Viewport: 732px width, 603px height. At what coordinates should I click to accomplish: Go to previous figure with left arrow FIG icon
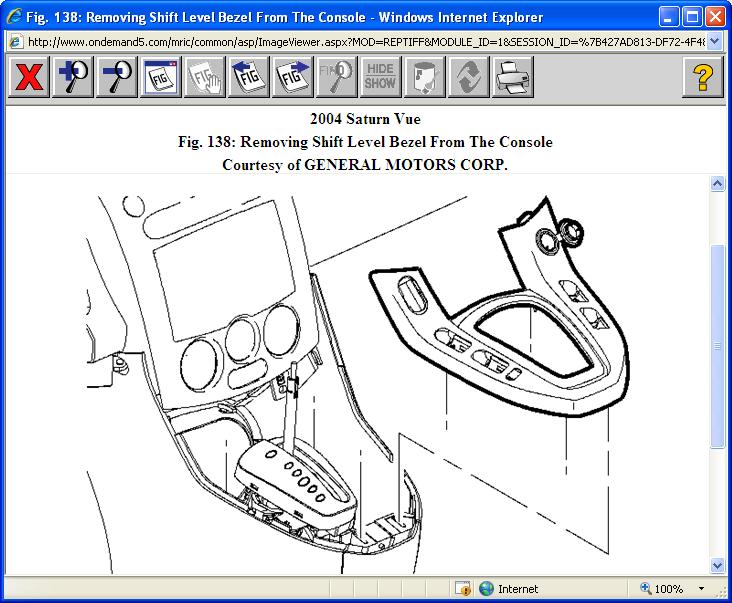[x=248, y=77]
